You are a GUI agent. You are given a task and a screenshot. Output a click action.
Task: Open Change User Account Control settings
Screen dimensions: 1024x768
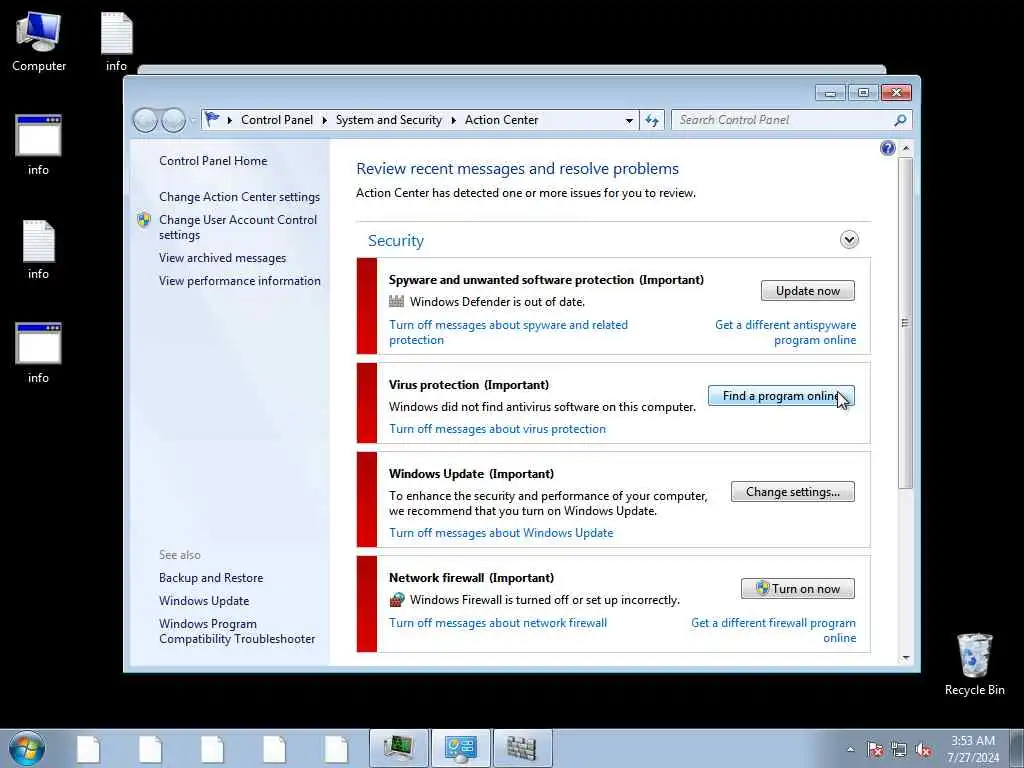238,227
